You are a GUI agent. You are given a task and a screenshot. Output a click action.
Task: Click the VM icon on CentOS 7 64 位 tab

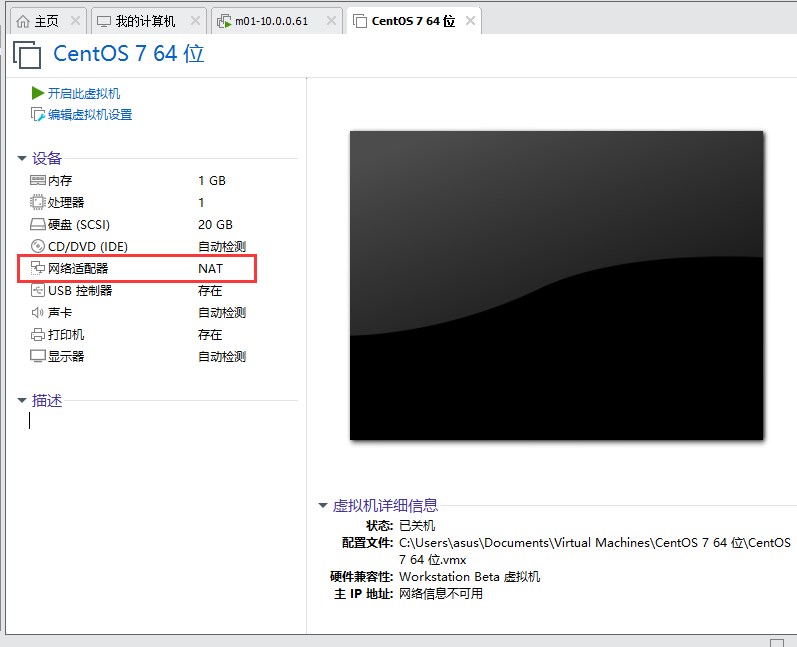point(360,21)
